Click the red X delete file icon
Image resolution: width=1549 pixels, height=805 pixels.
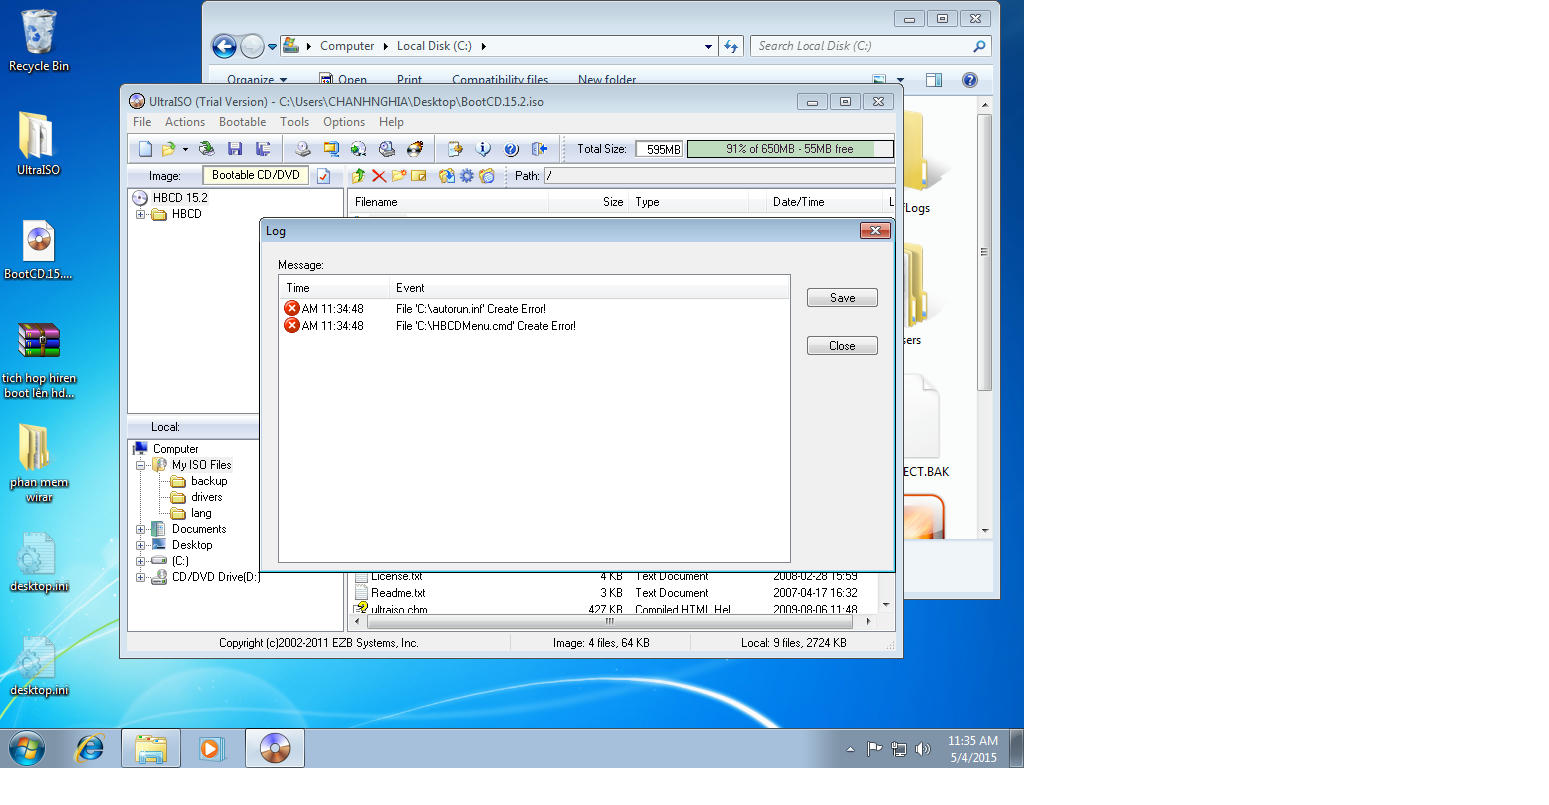pos(378,176)
